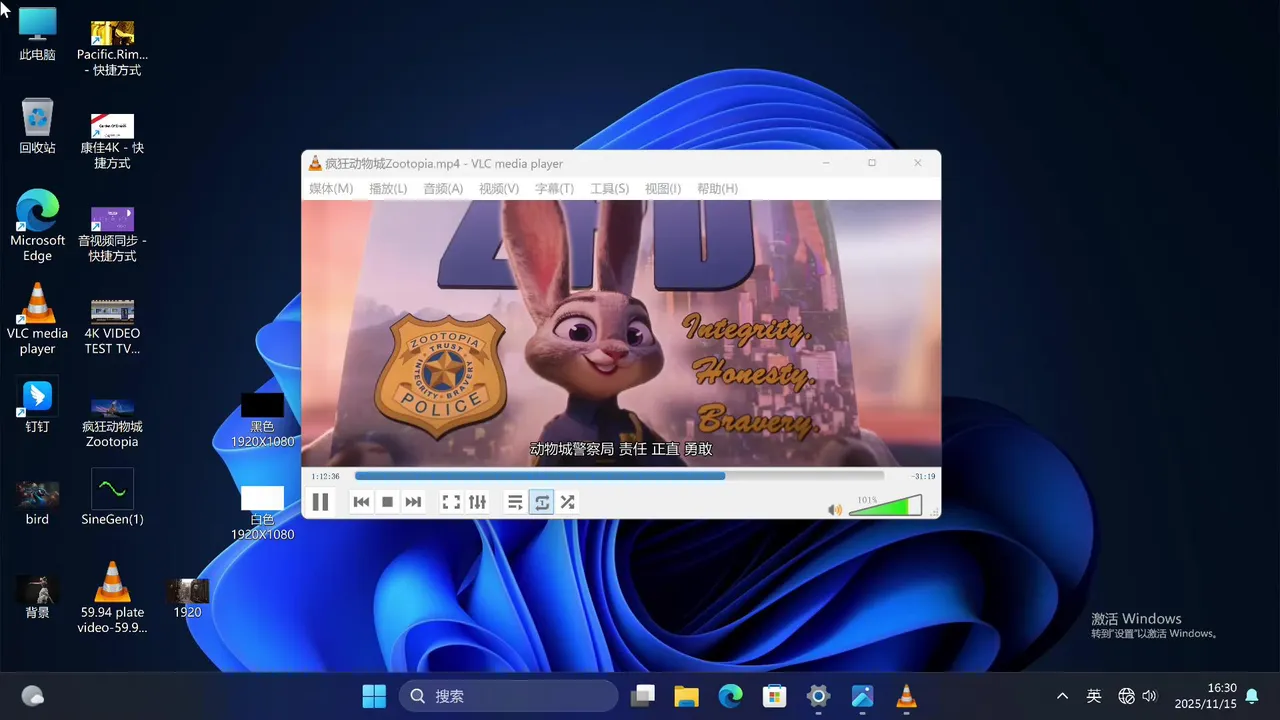Adjust VLC volume slider at 101%
Viewport: 1280px width, 720px height.
[885, 507]
